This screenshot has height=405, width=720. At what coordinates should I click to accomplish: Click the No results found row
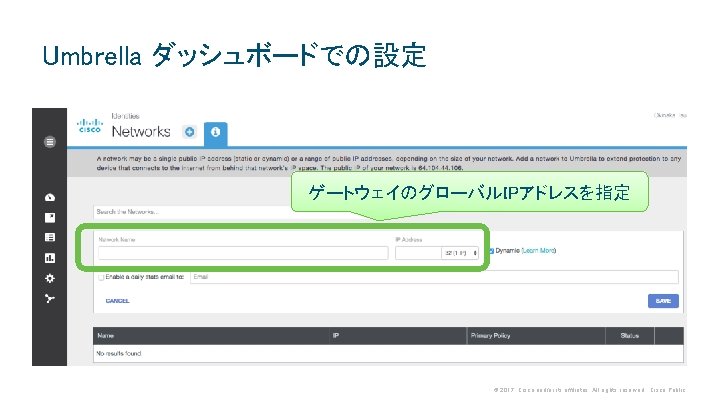(388, 354)
